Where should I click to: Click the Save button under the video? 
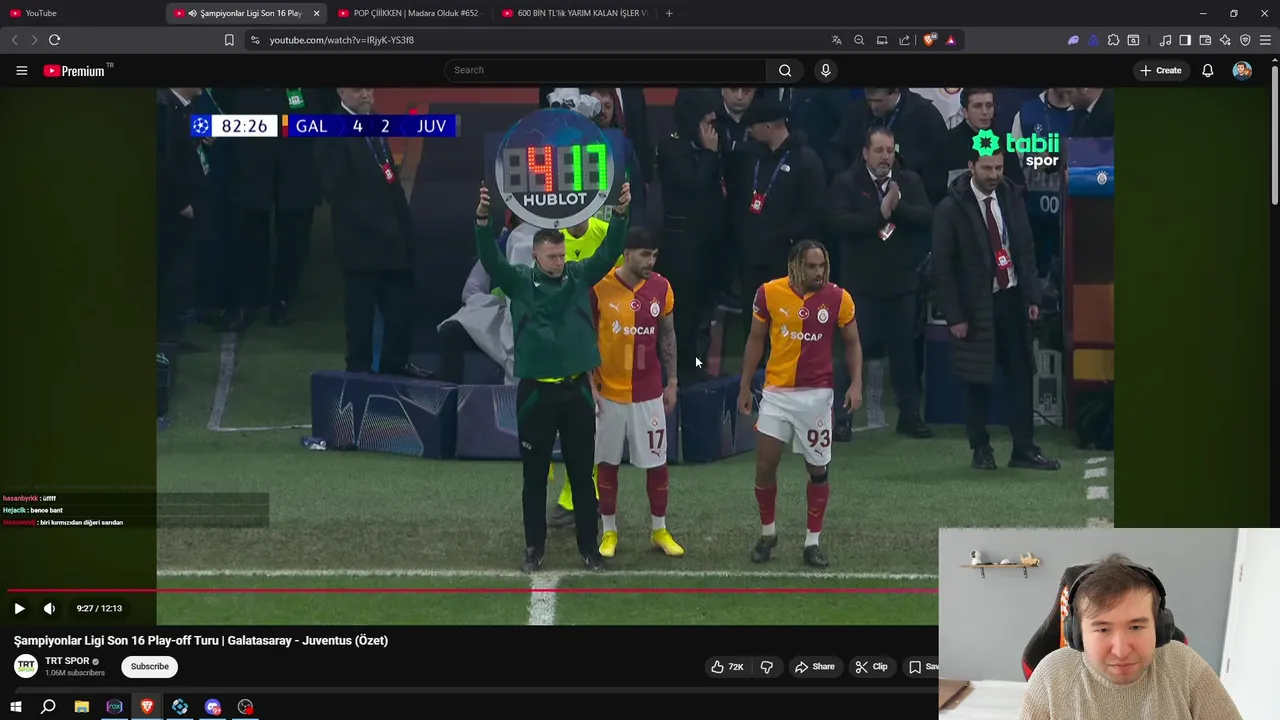click(x=922, y=666)
